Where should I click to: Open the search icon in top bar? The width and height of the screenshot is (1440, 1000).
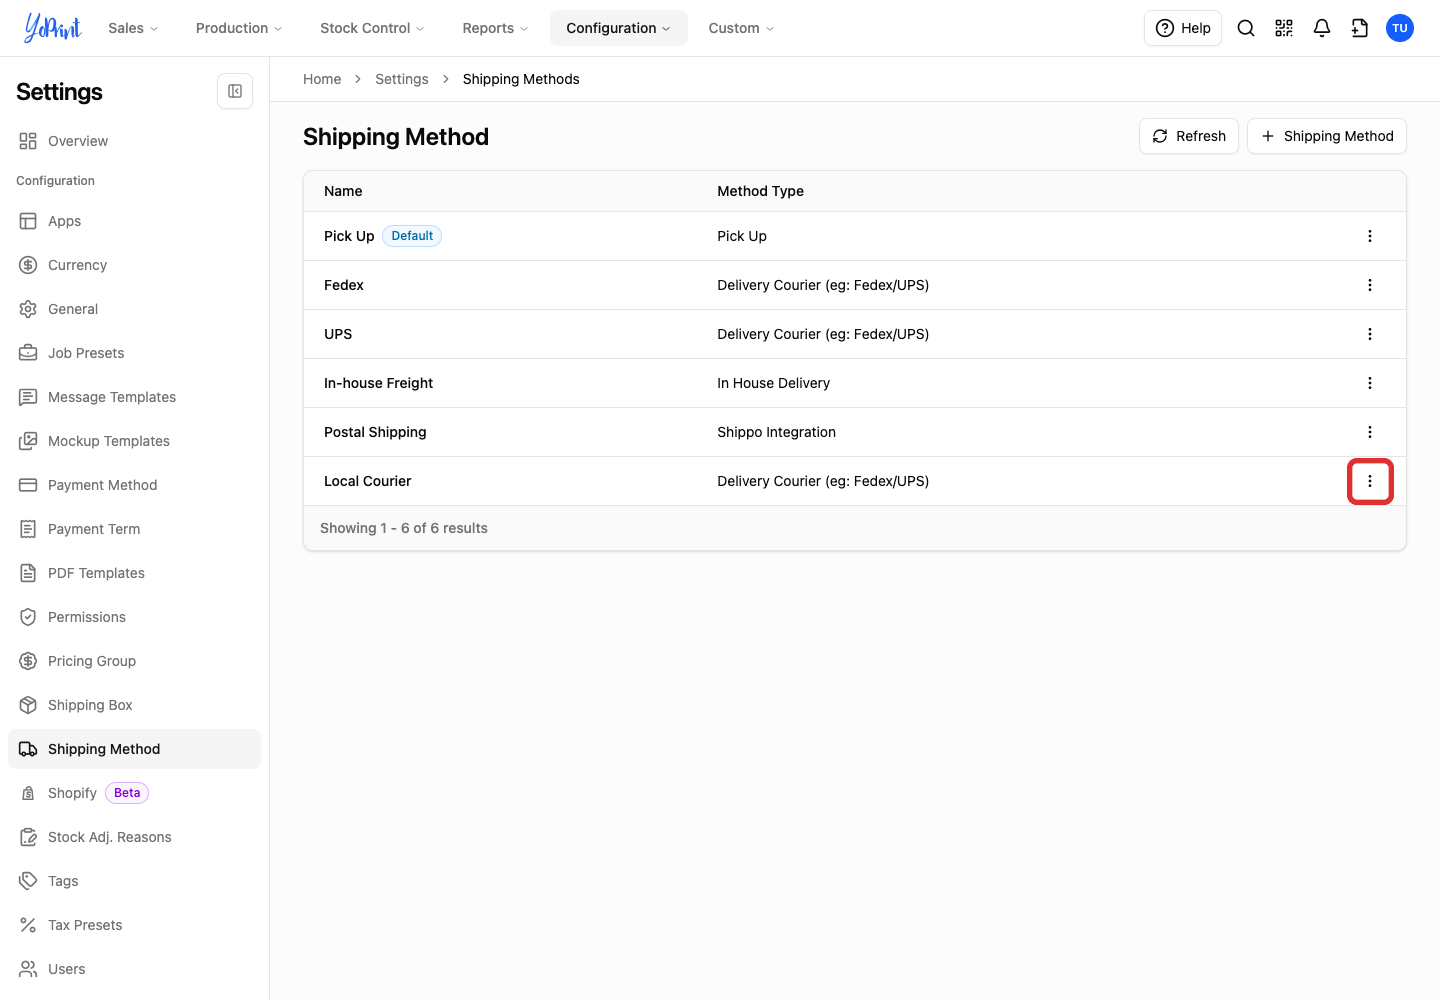(1246, 28)
